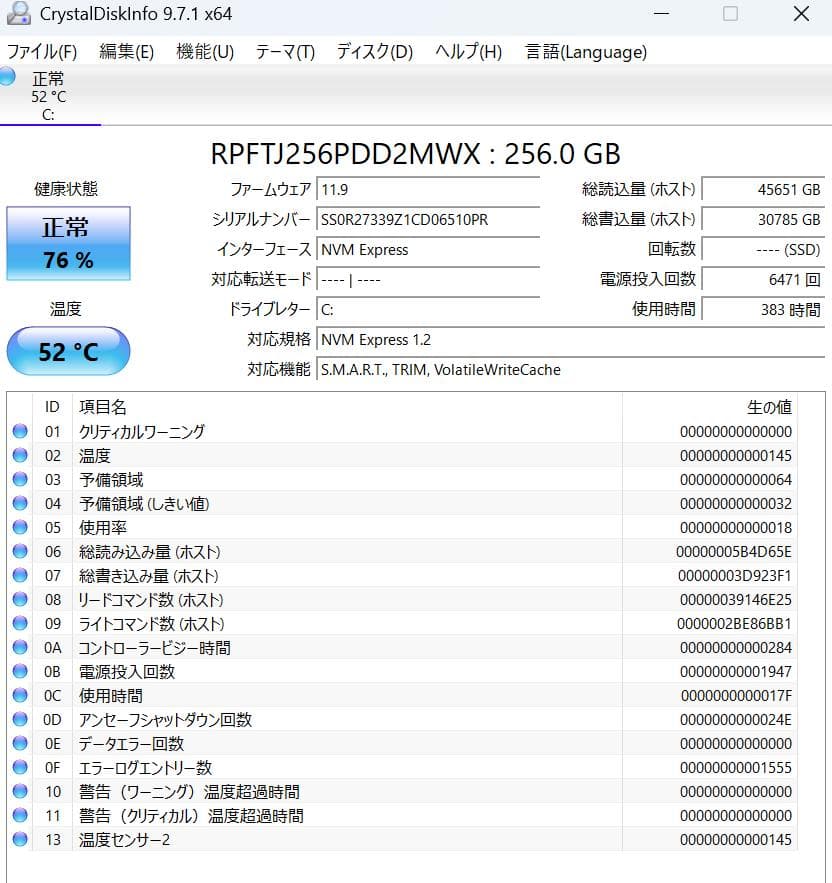Click the 対応規格 field NVM Express 1.2
This screenshot has width=832, height=883.
click(571, 340)
